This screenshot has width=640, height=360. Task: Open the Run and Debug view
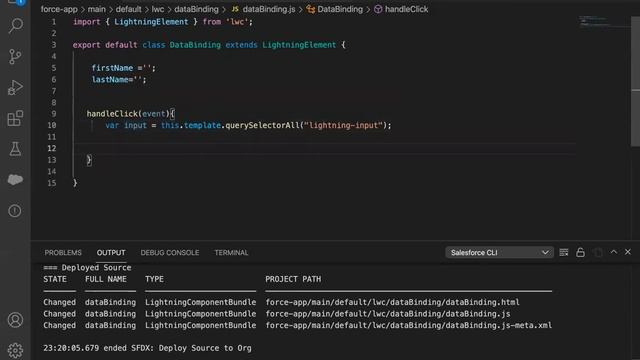(15, 87)
